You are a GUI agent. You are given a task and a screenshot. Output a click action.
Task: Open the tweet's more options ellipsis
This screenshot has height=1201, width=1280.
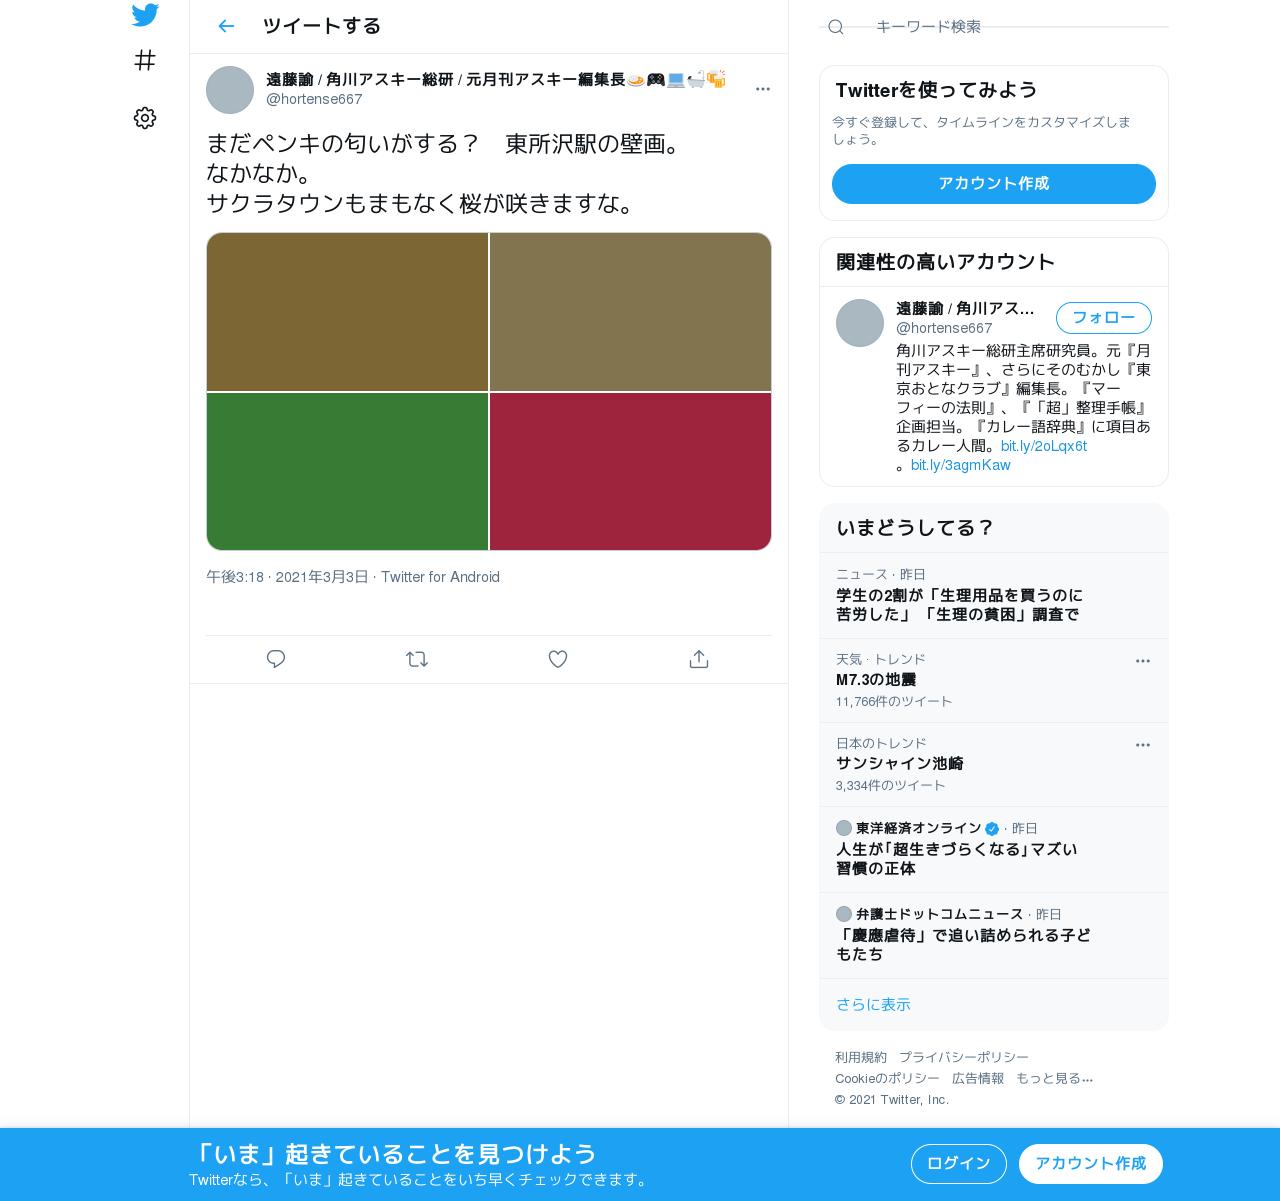(763, 89)
